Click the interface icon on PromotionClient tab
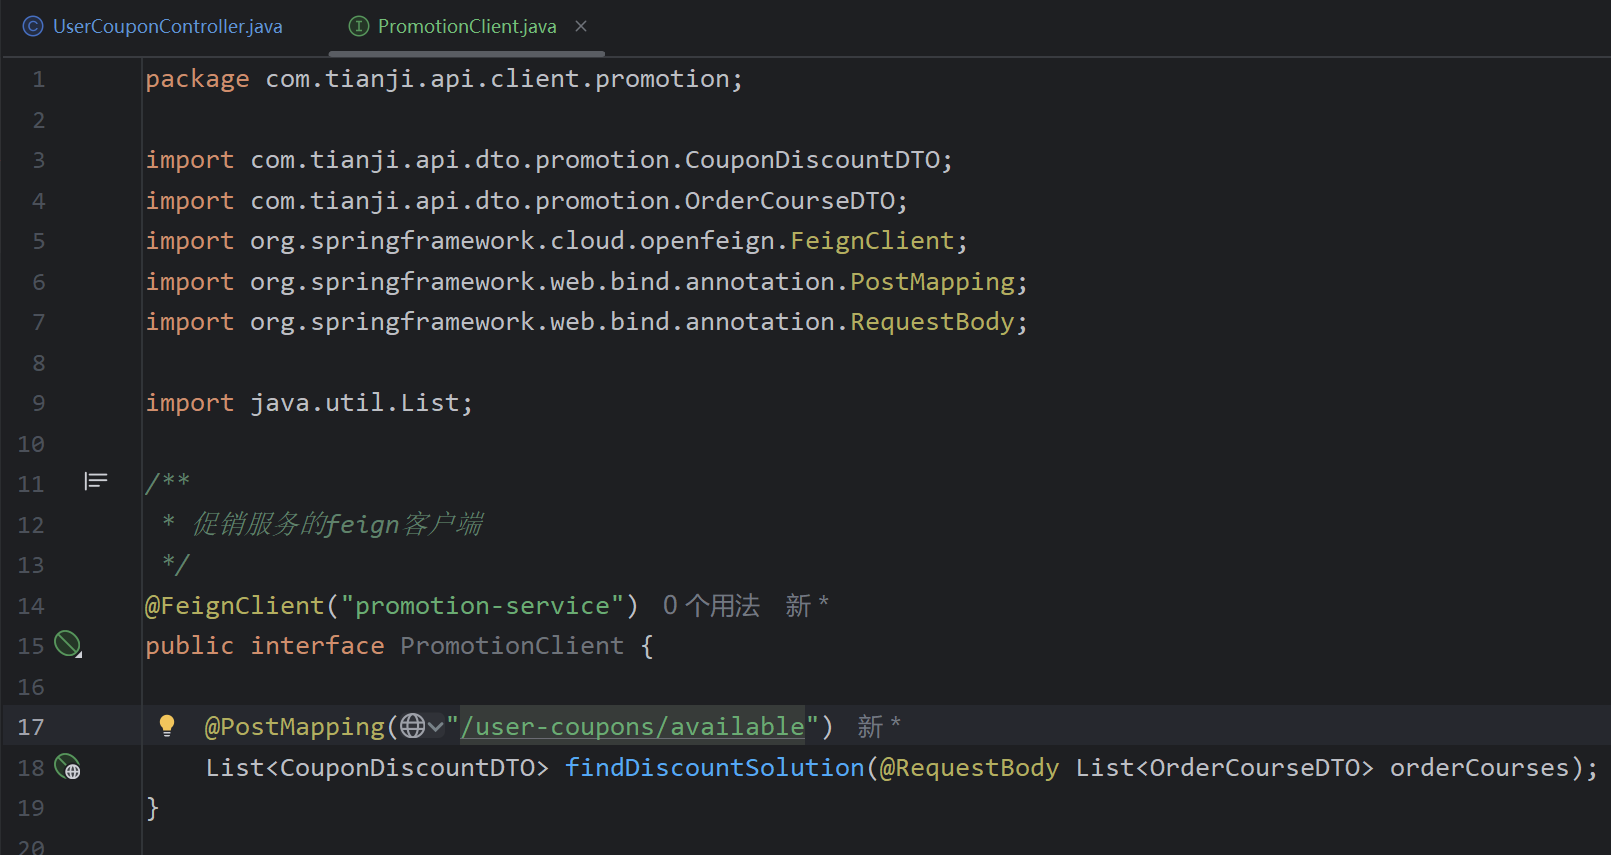This screenshot has height=855, width=1611. 358,27
